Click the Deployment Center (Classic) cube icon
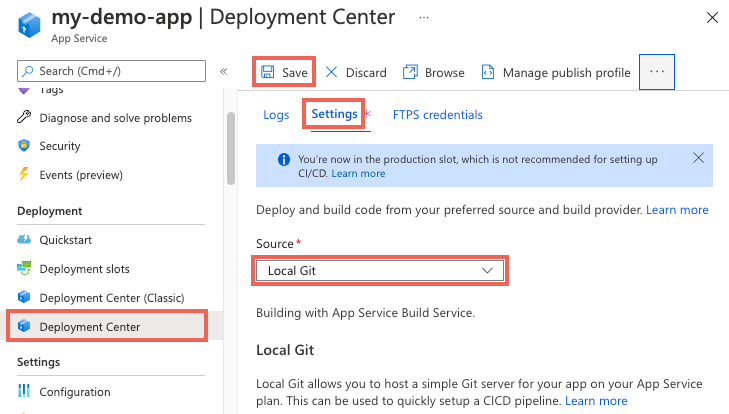This screenshot has height=414, width=729. click(24, 297)
